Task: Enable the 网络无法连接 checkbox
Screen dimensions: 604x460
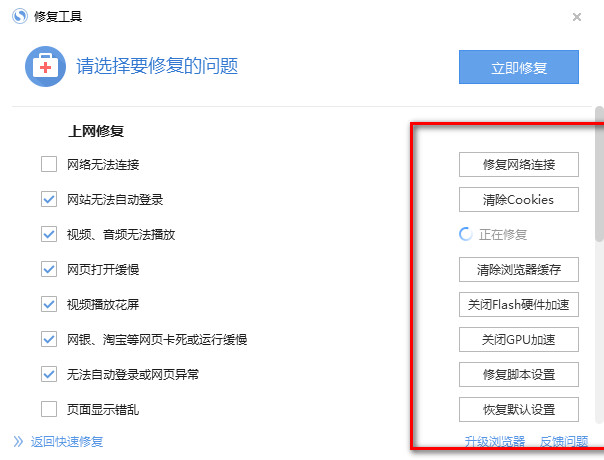Action: [x=49, y=164]
